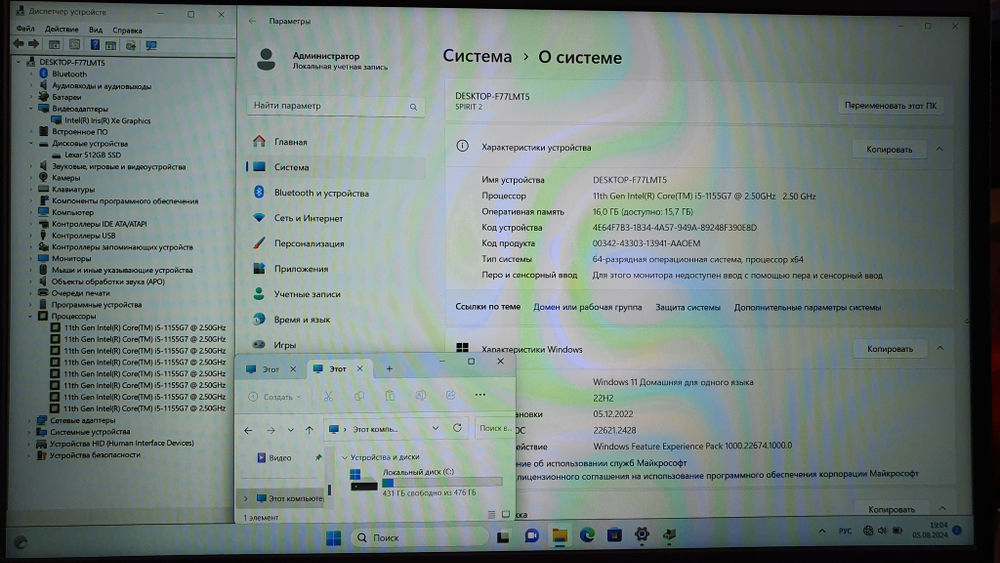Open Settings gear icon on taskbar

click(x=642, y=534)
